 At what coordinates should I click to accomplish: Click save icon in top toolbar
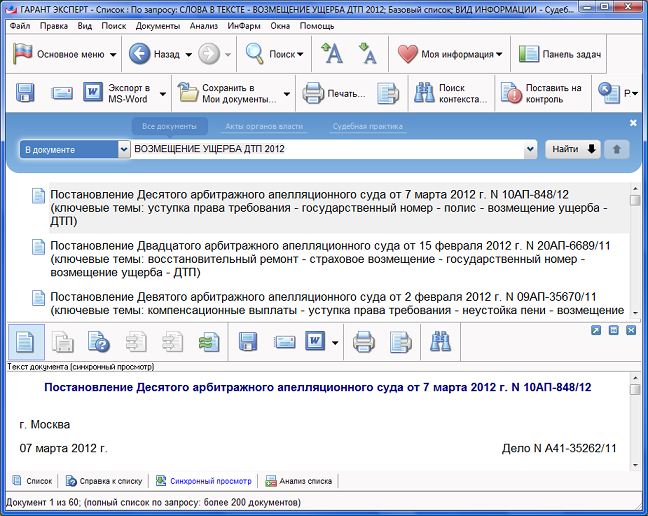pyautogui.click(x=26, y=94)
